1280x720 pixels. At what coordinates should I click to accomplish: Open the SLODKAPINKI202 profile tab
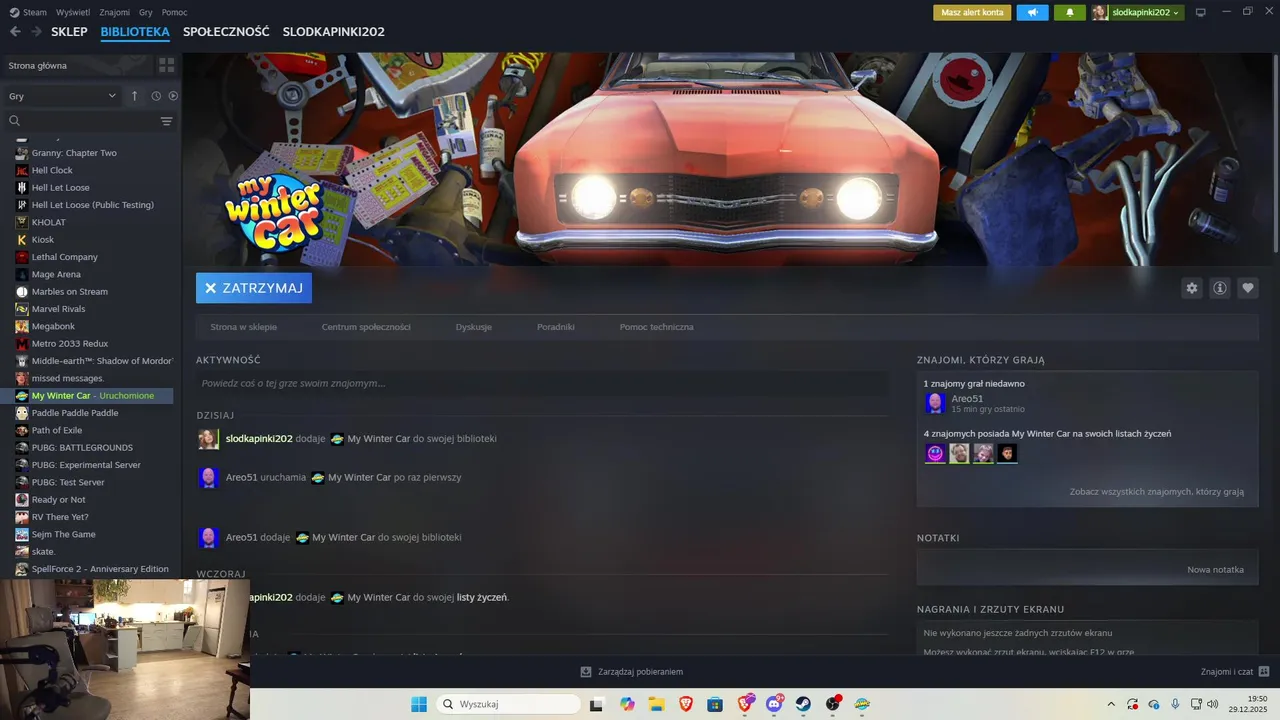(333, 32)
